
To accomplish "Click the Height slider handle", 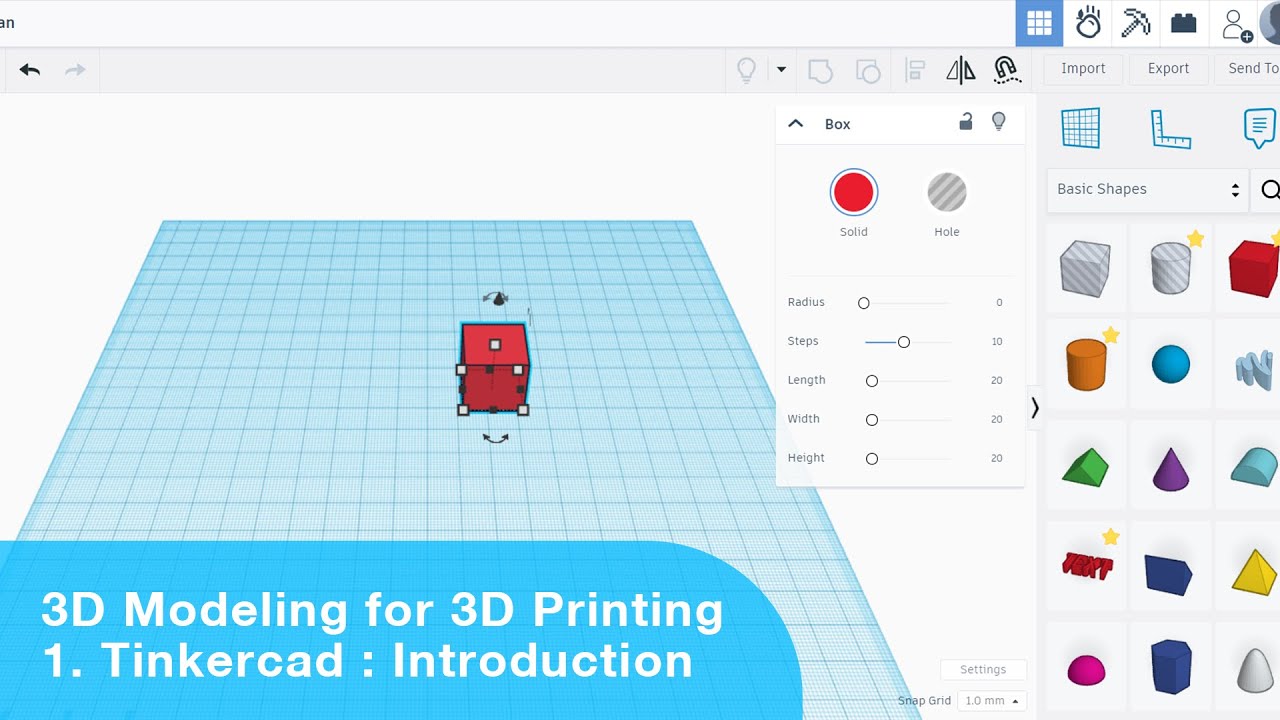I will click(x=872, y=459).
